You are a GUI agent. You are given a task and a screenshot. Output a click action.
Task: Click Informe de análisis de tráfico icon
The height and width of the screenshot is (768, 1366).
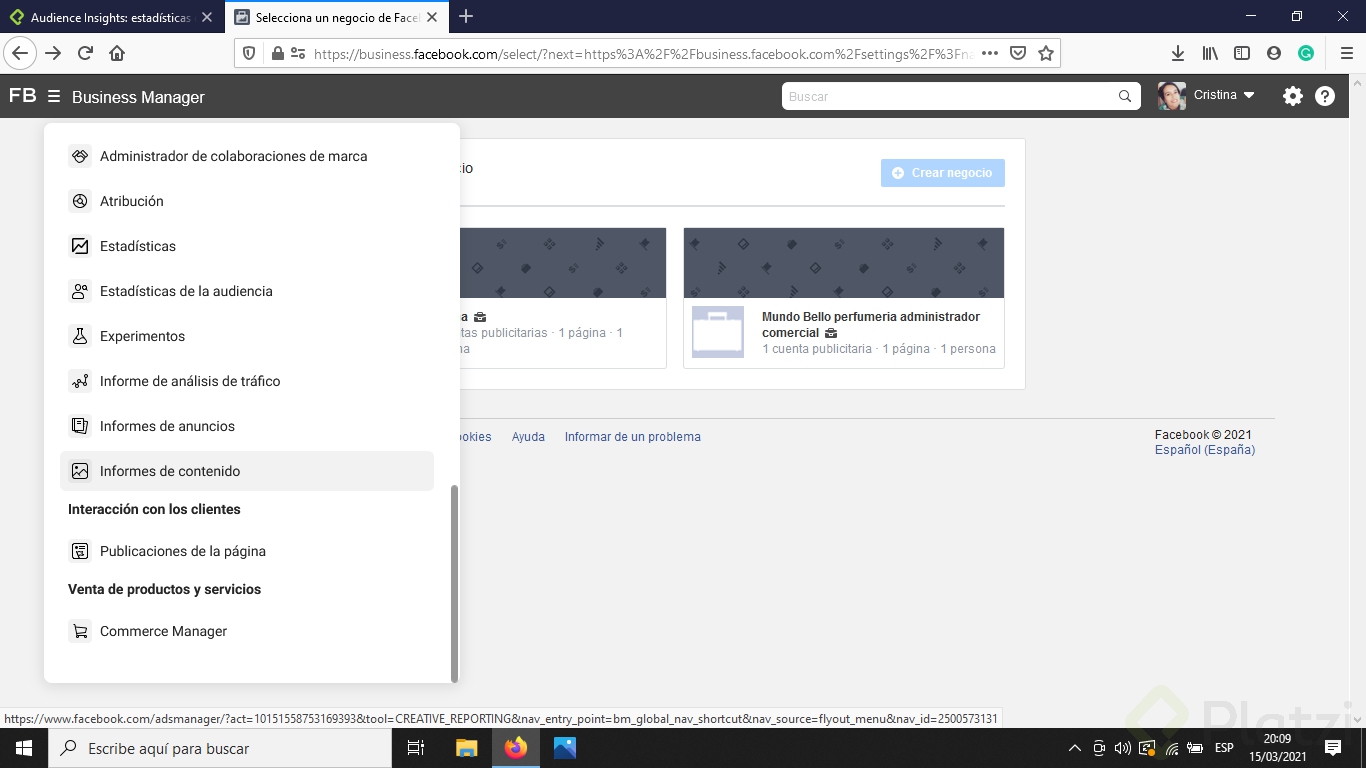point(80,381)
